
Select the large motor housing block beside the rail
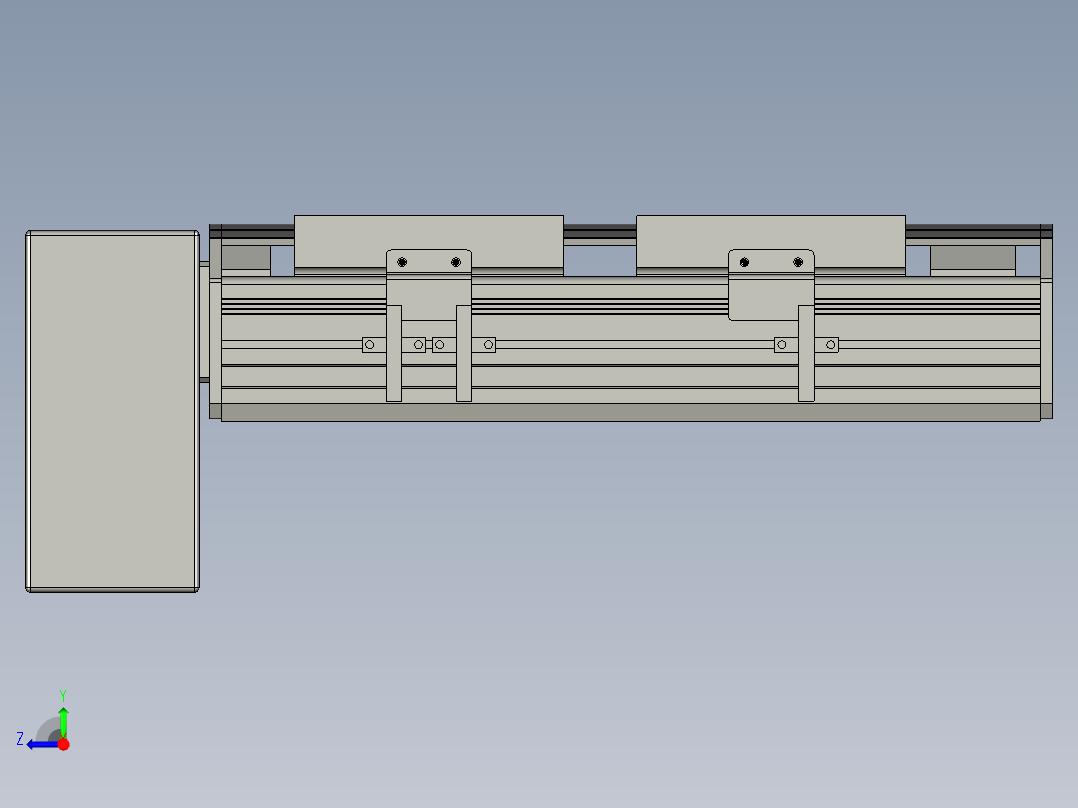[112, 411]
